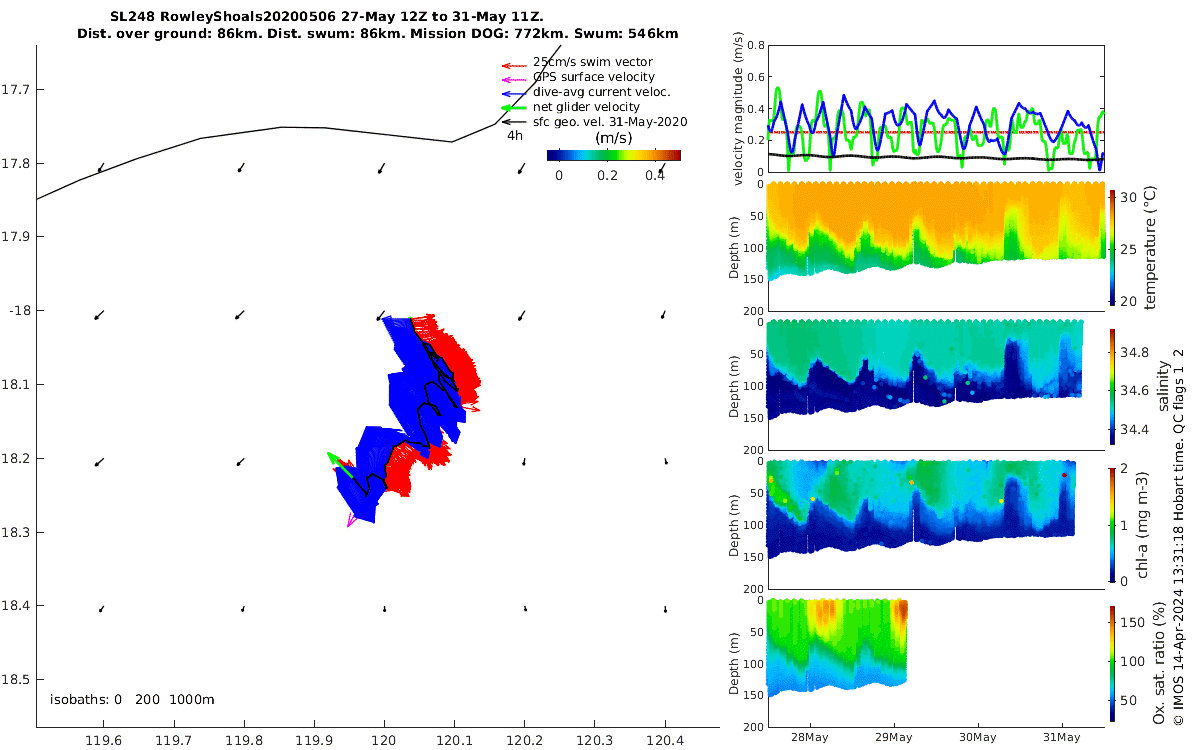
Task: Select the 'net glider velocity' legend label
Action: click(586, 107)
